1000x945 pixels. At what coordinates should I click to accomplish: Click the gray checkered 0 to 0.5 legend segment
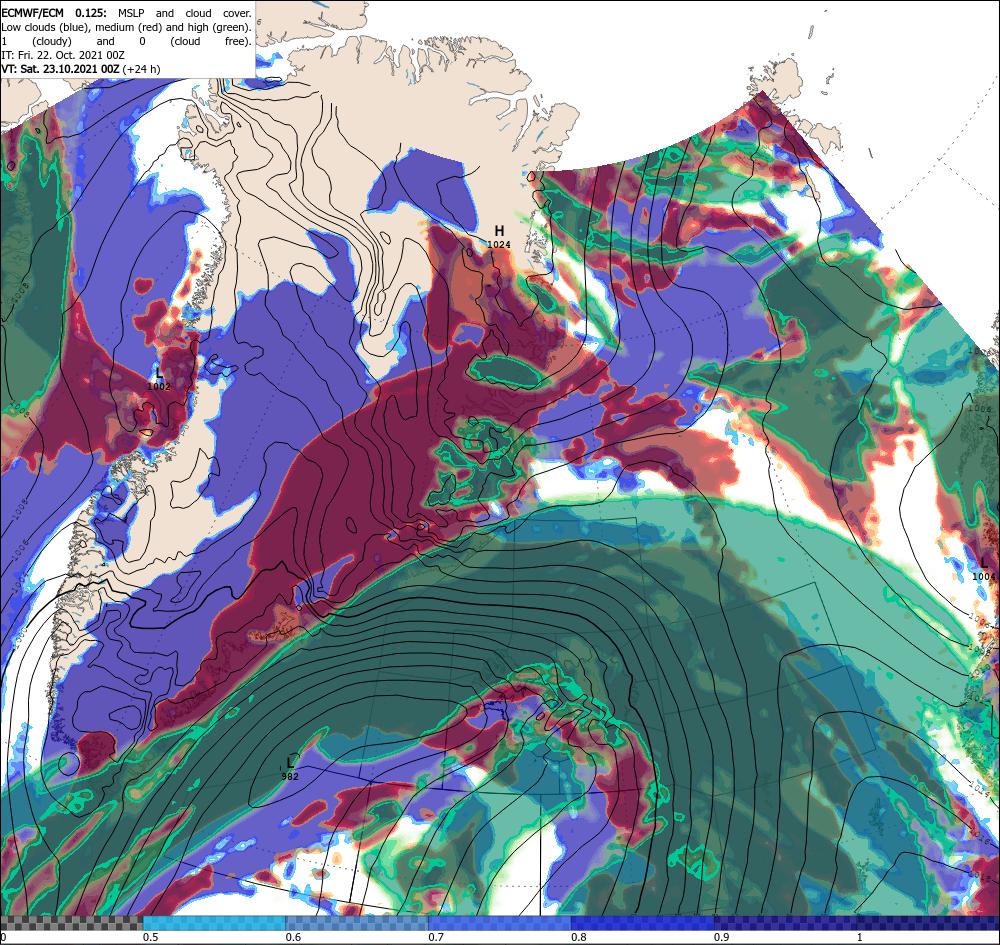click(x=71, y=923)
